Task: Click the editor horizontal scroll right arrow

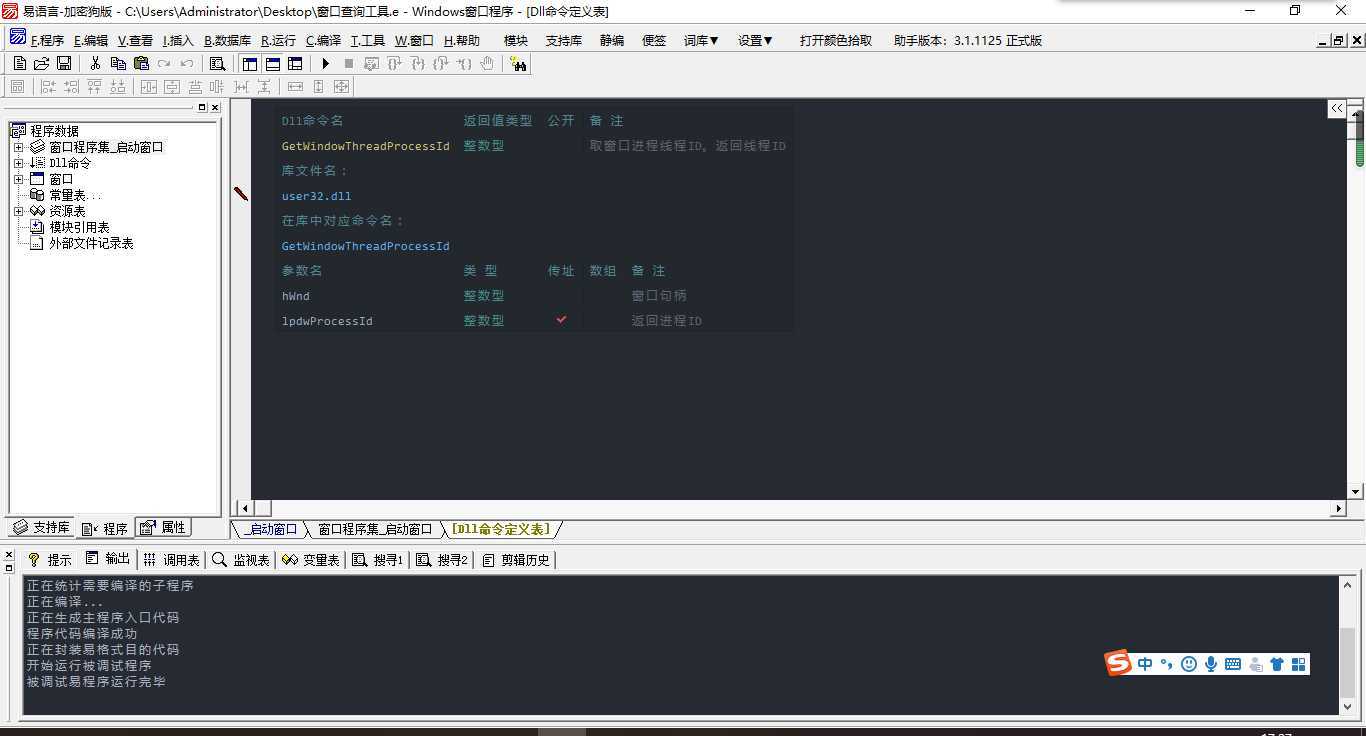Action: tap(1338, 508)
